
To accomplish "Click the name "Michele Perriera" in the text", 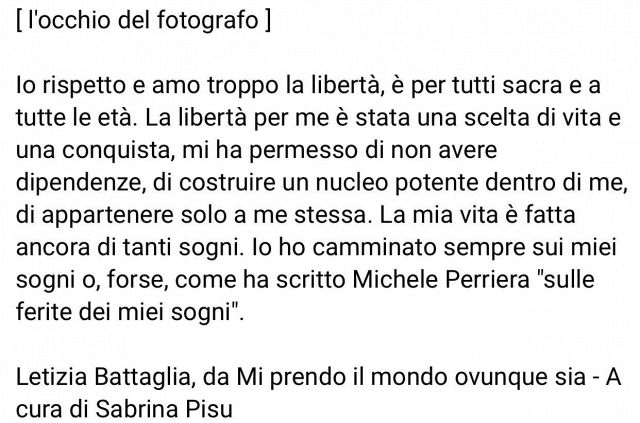I will point(441,280).
